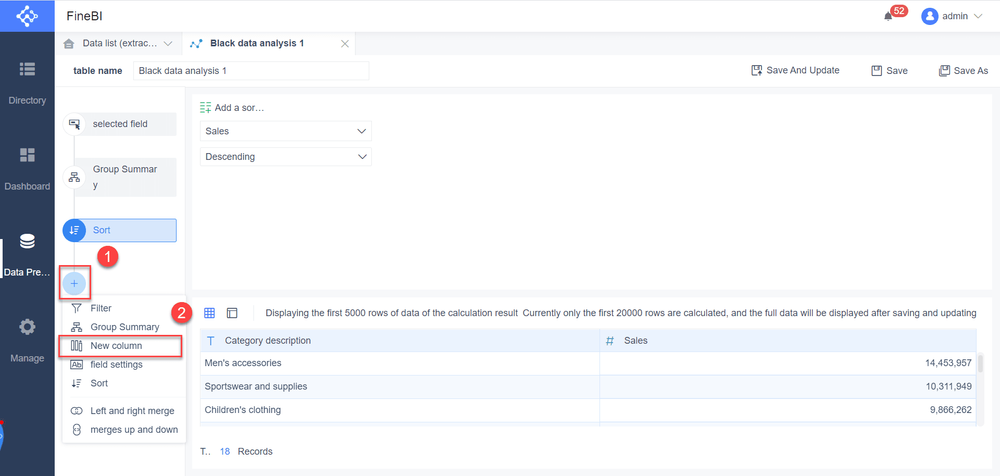
Task: Open the Directory sidebar section
Action: 27,82
